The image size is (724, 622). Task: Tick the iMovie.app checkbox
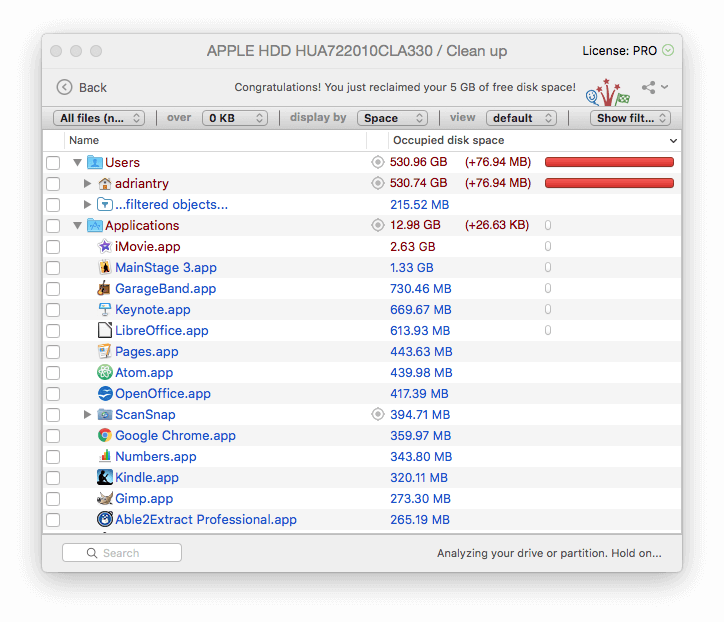click(x=53, y=247)
